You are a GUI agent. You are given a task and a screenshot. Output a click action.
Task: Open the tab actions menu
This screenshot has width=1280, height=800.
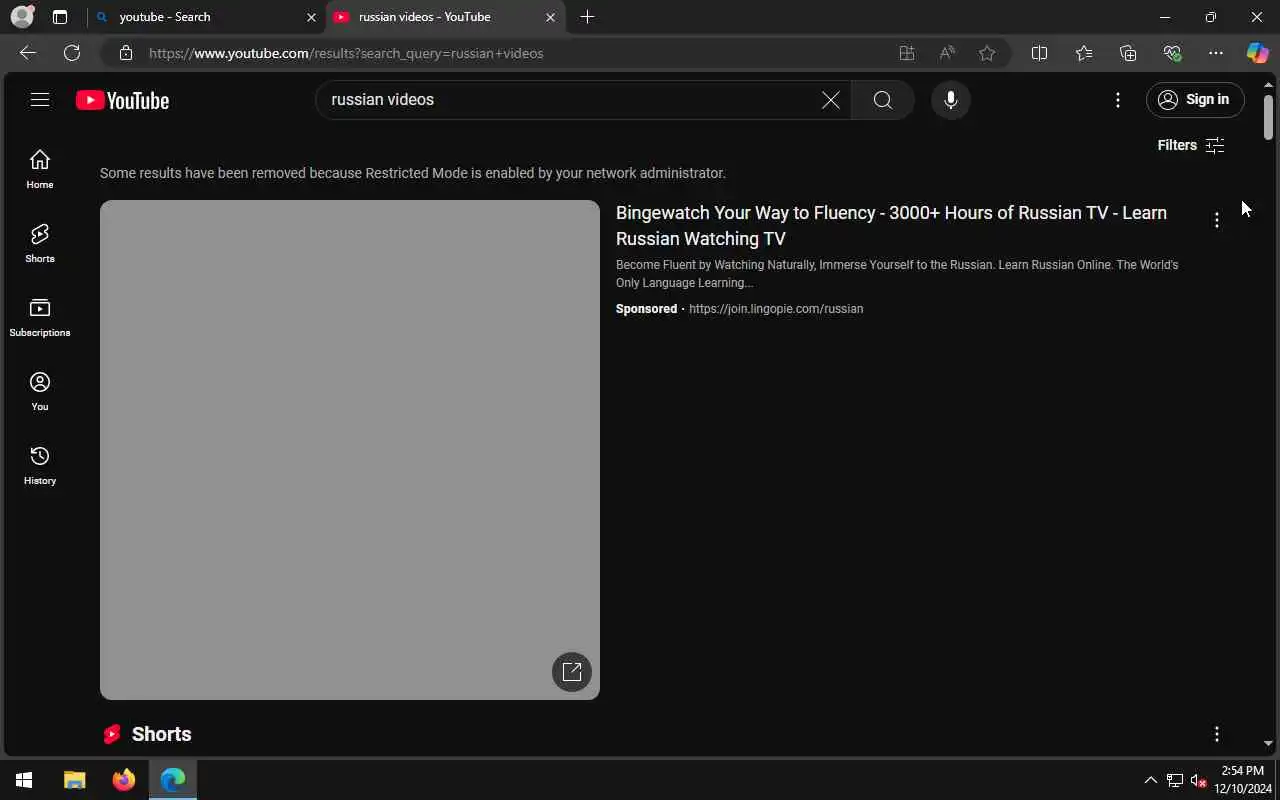click(x=60, y=17)
